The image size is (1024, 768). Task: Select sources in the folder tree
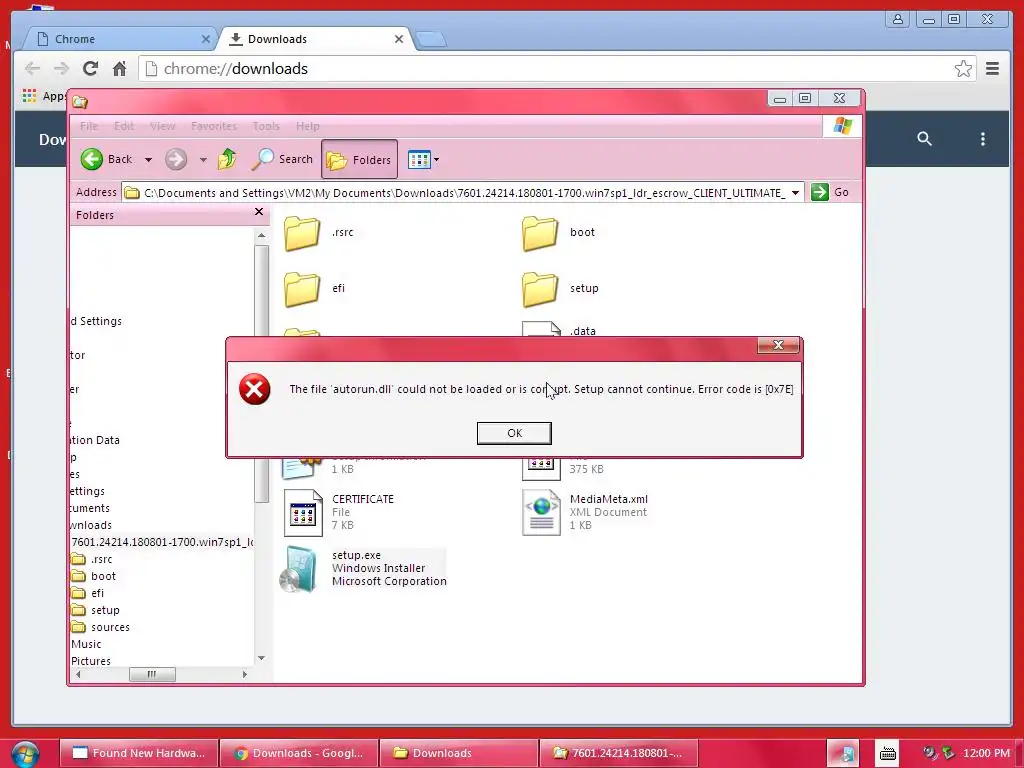pos(110,627)
